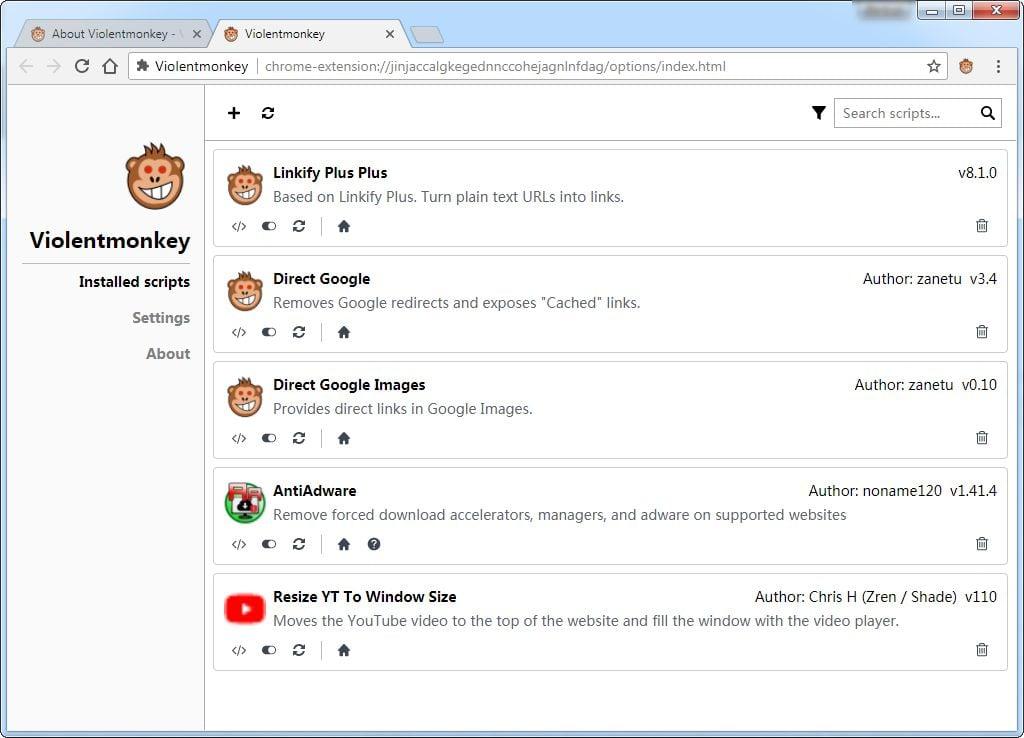
Task: Click the Resize YT YouTube icon
Action: click(245, 609)
